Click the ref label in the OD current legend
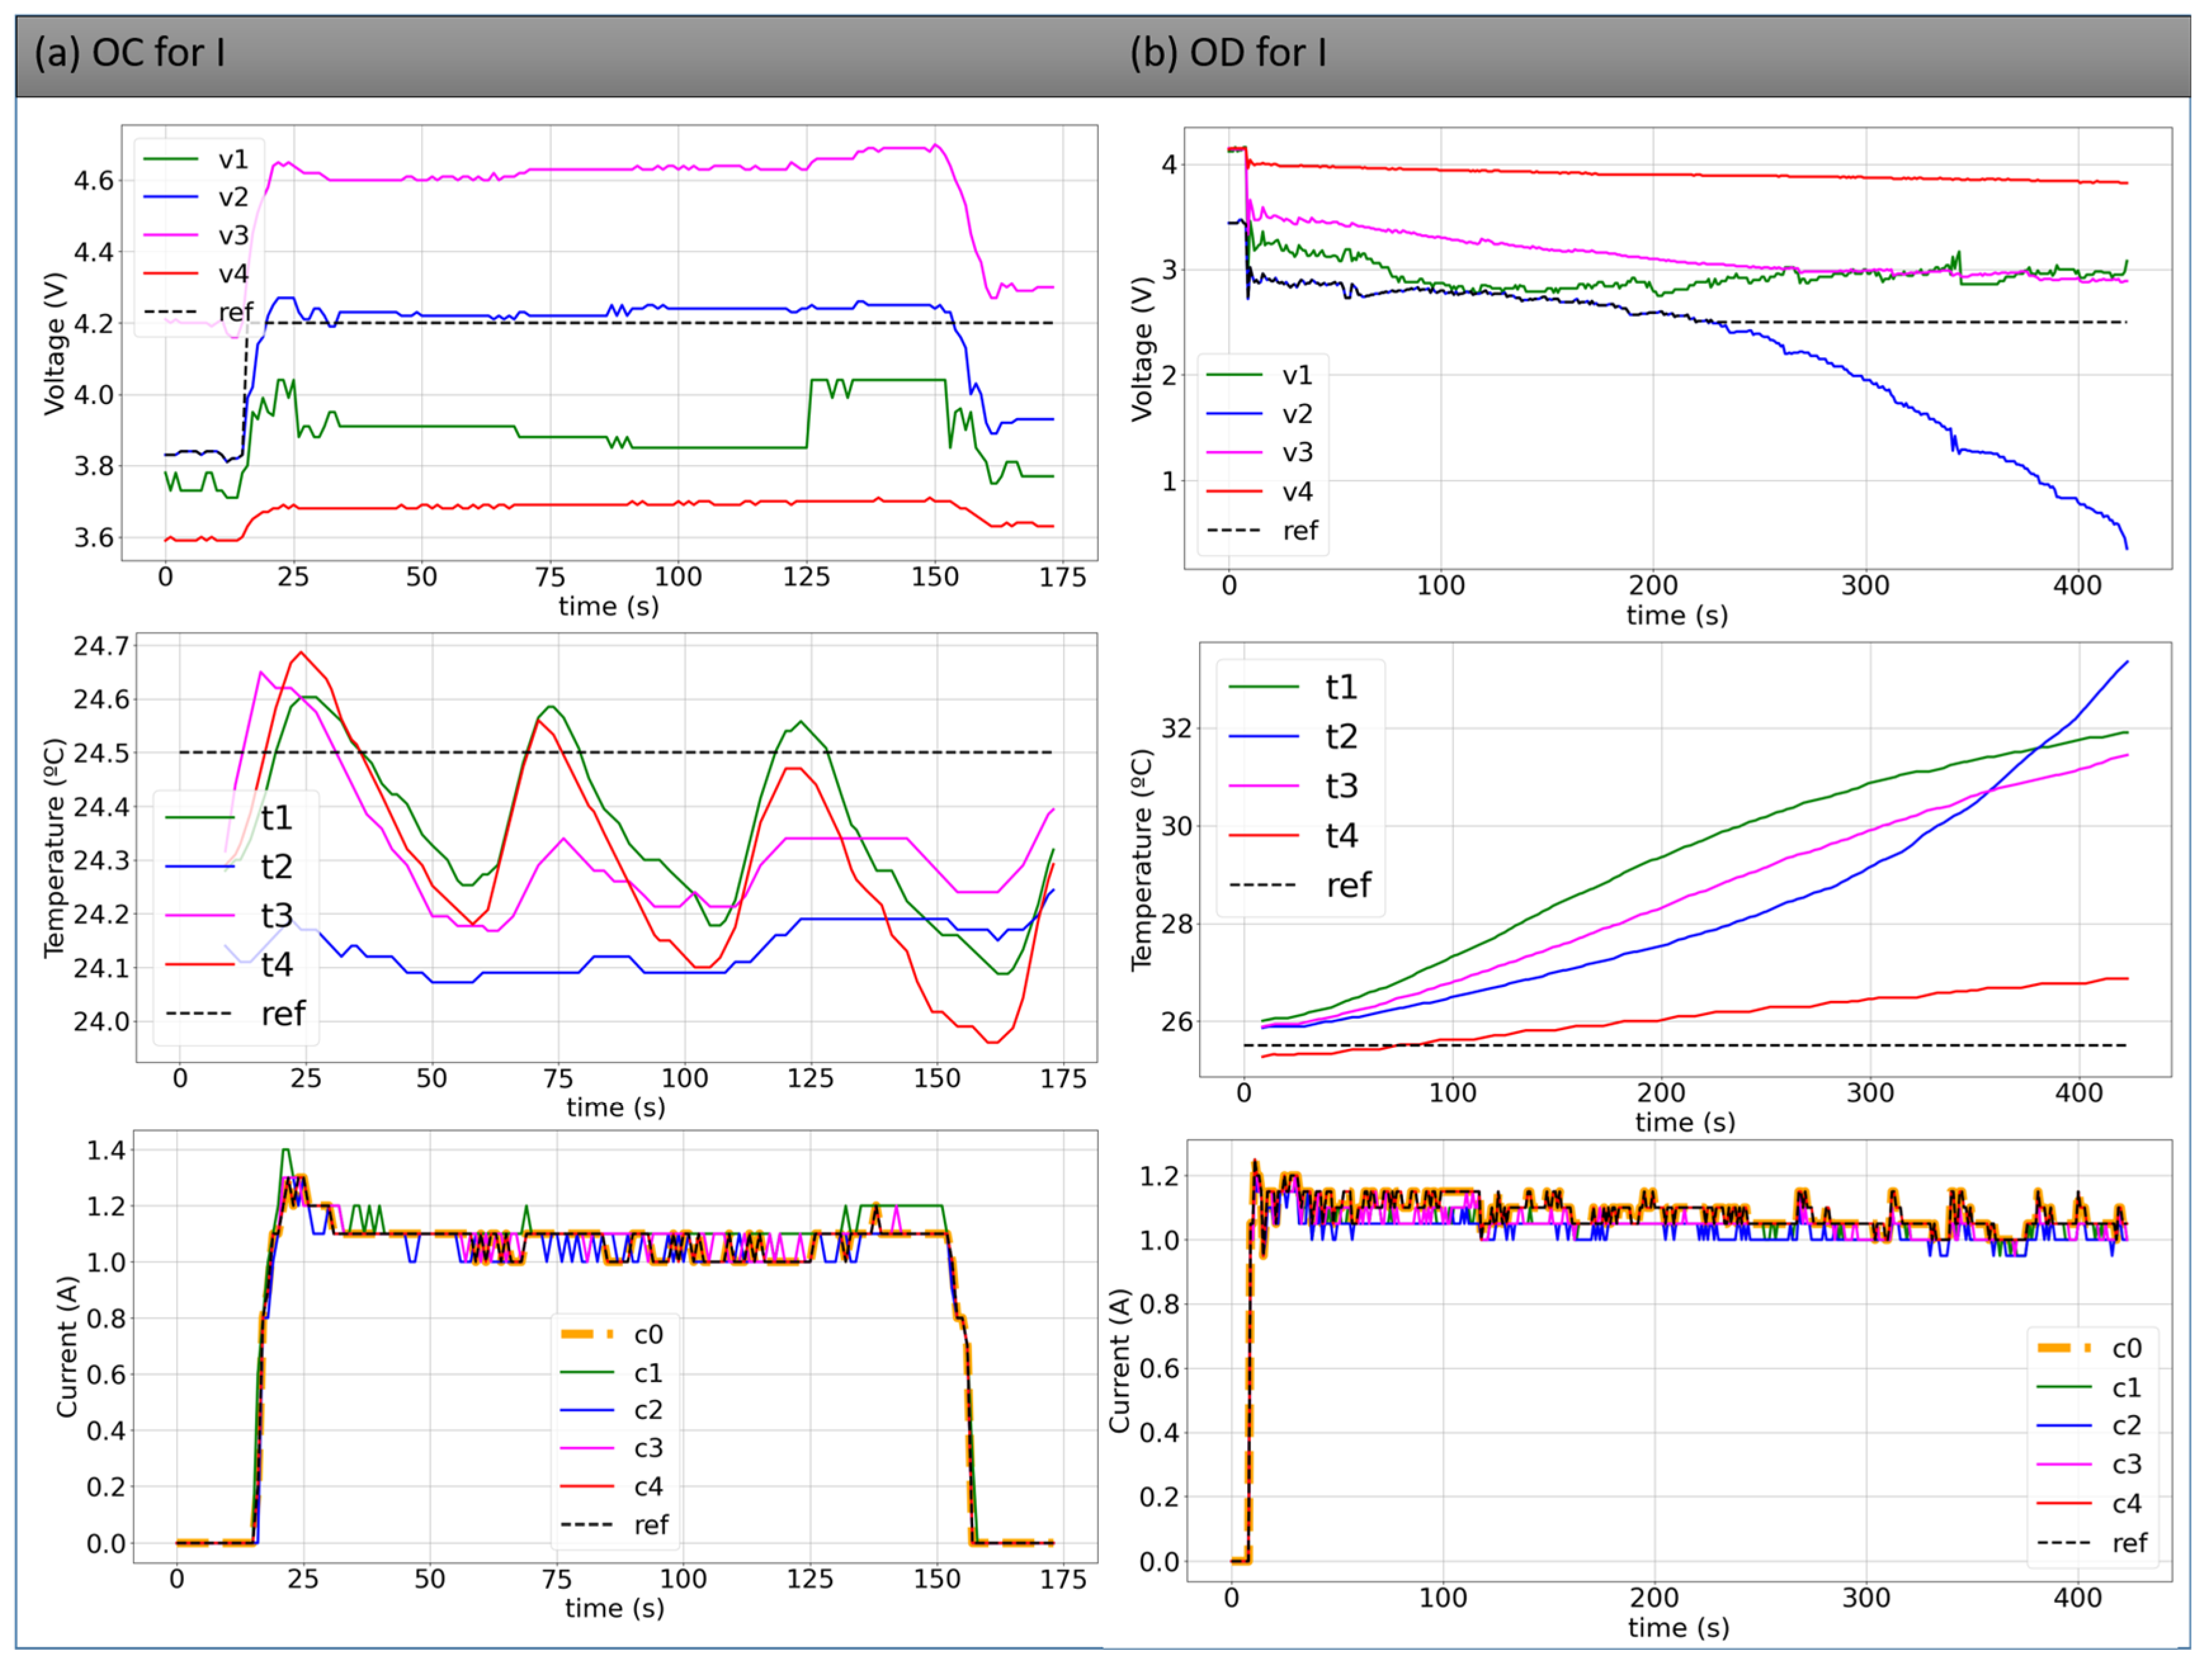Image resolution: width=2212 pixels, height=1672 pixels. (2129, 1543)
